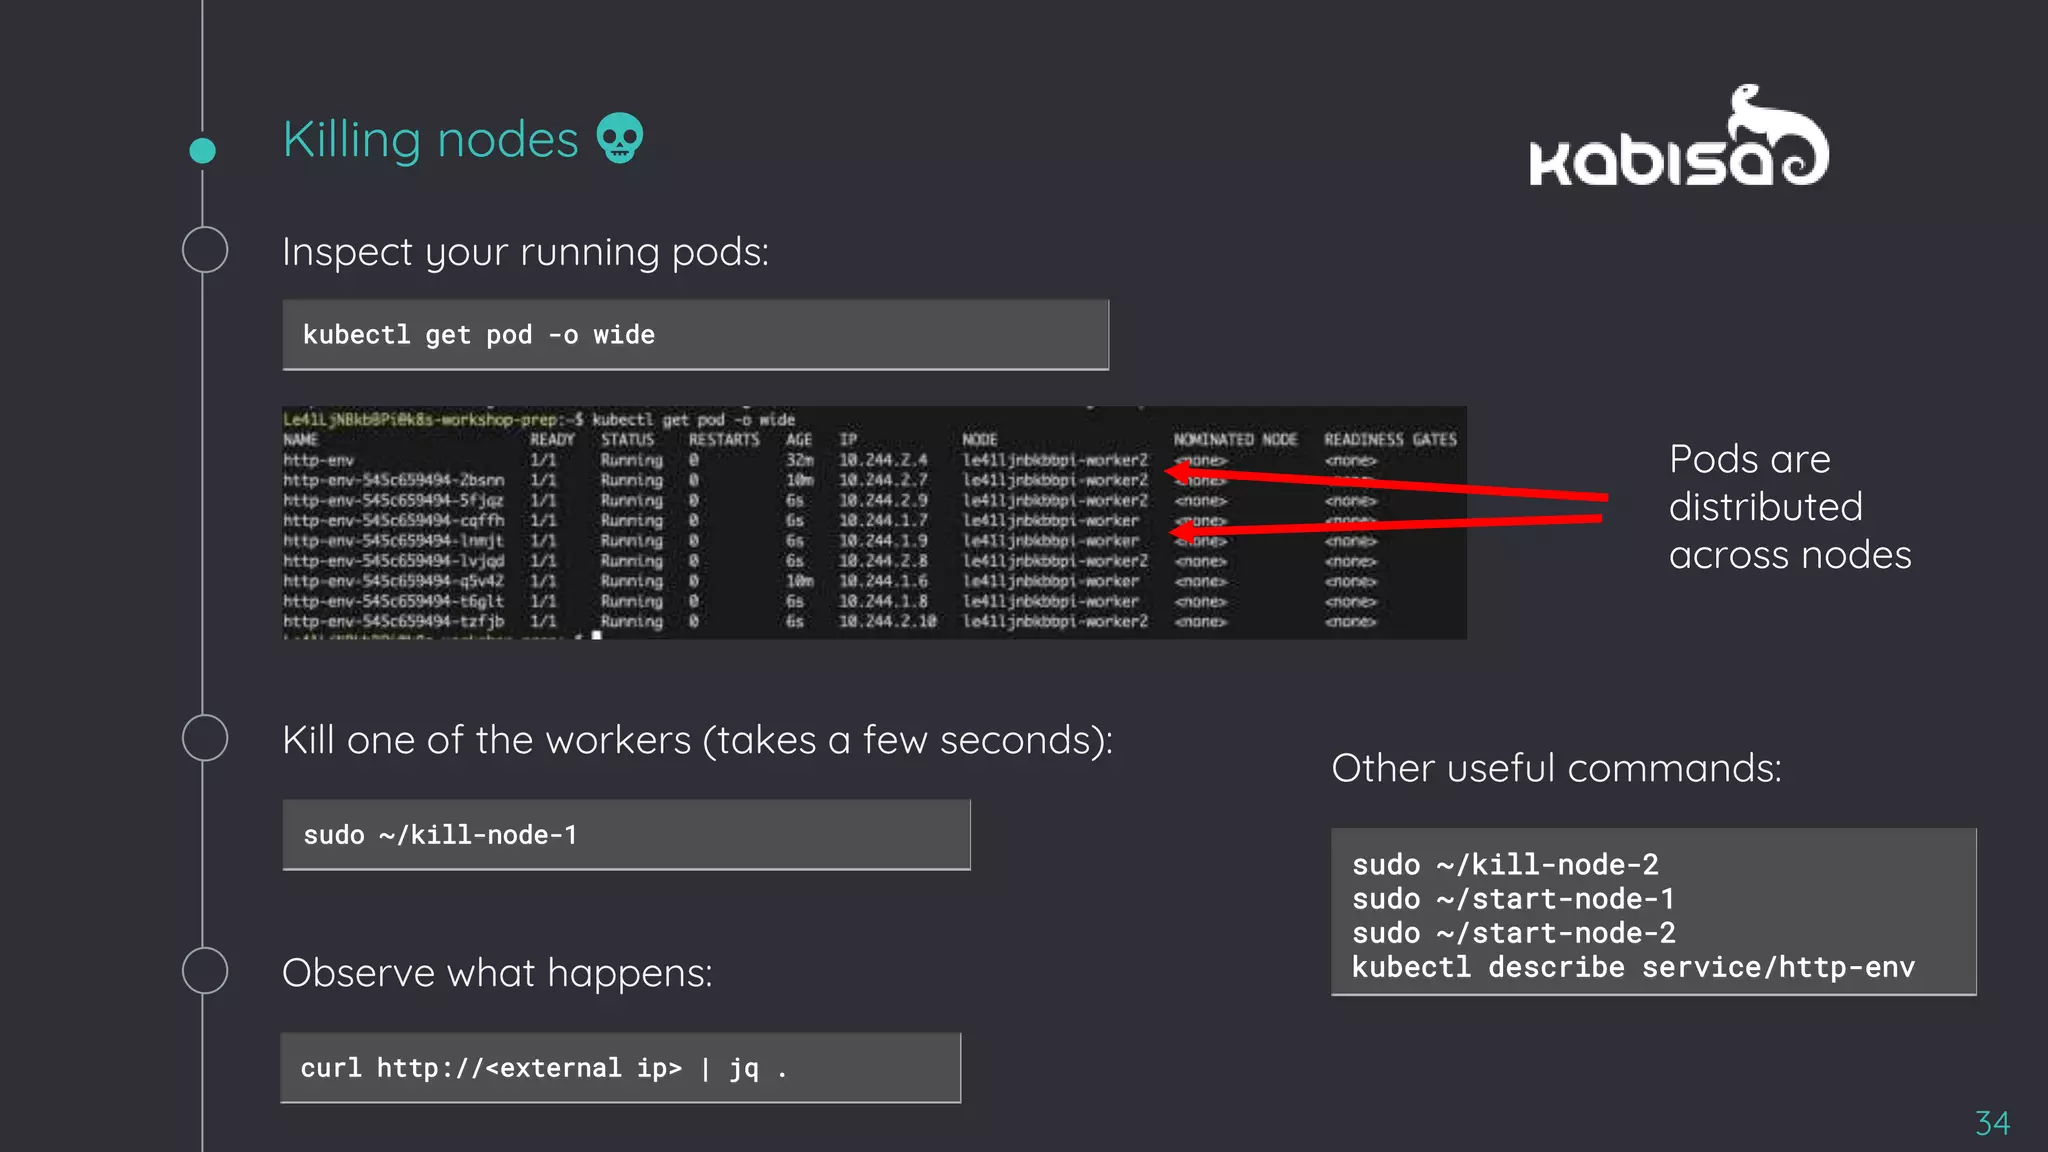Viewport: 2048px width, 1152px height.
Task: Click the 'sudo ~/start-node-2' command line
Action: 1513,932
